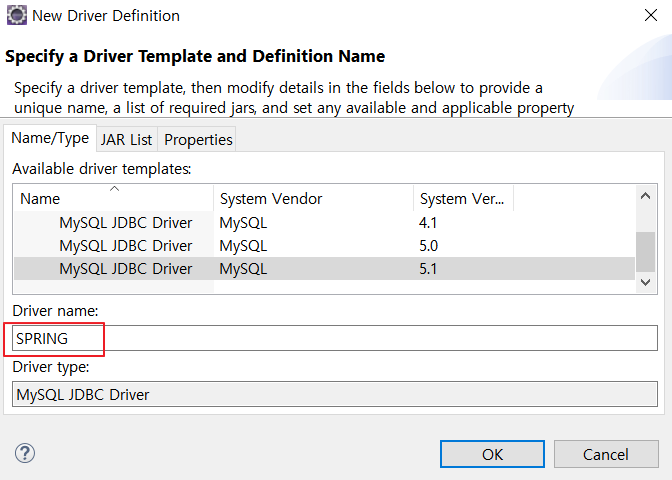Switch to the JAR List tab
This screenshot has height=480, width=672.
[126, 140]
